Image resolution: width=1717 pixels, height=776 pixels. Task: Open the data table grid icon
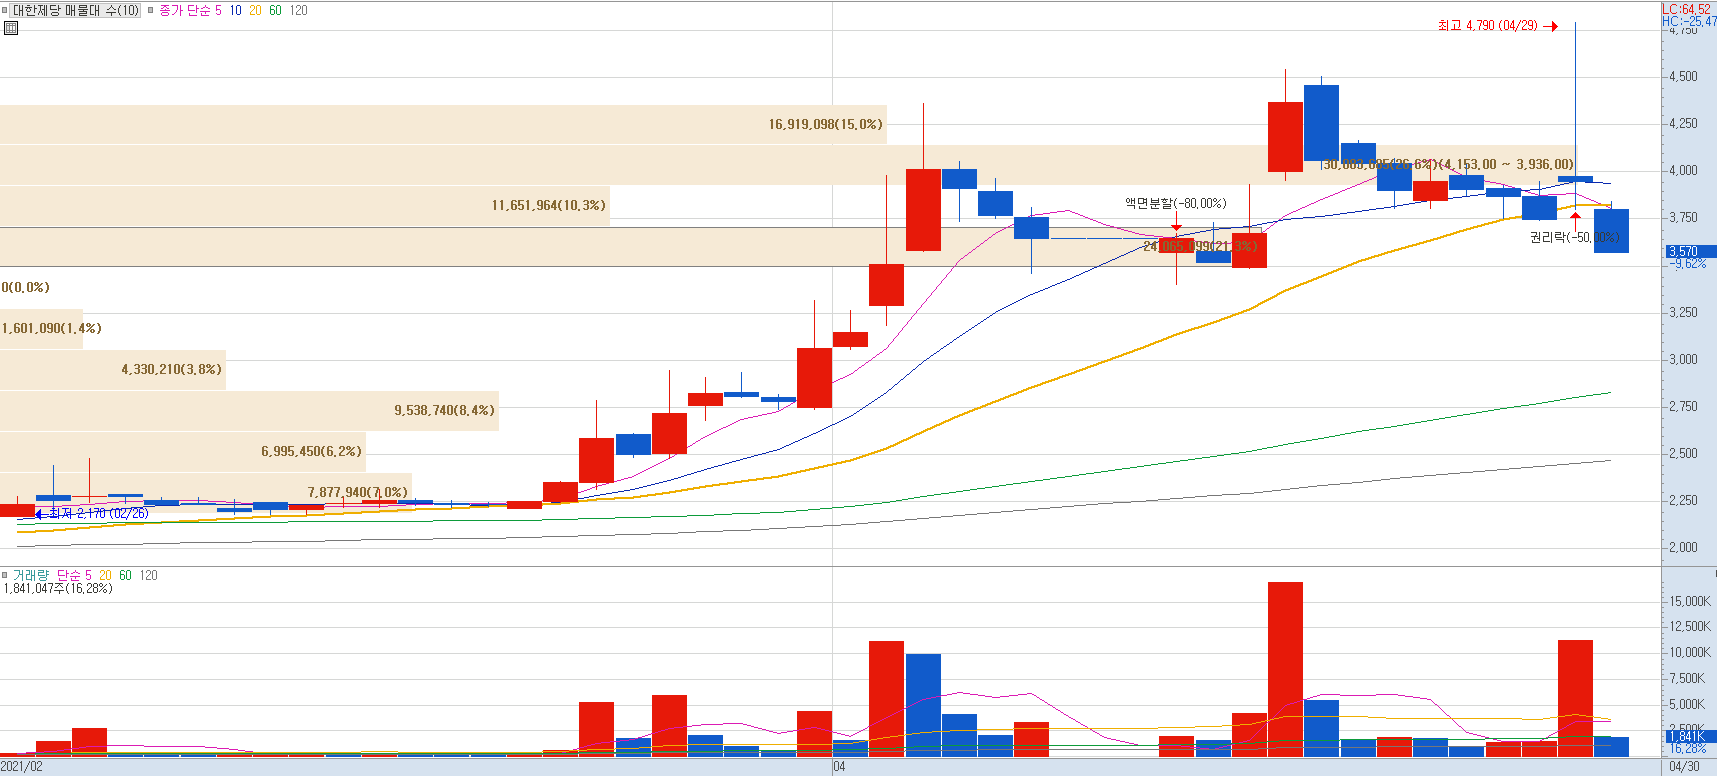(11, 28)
